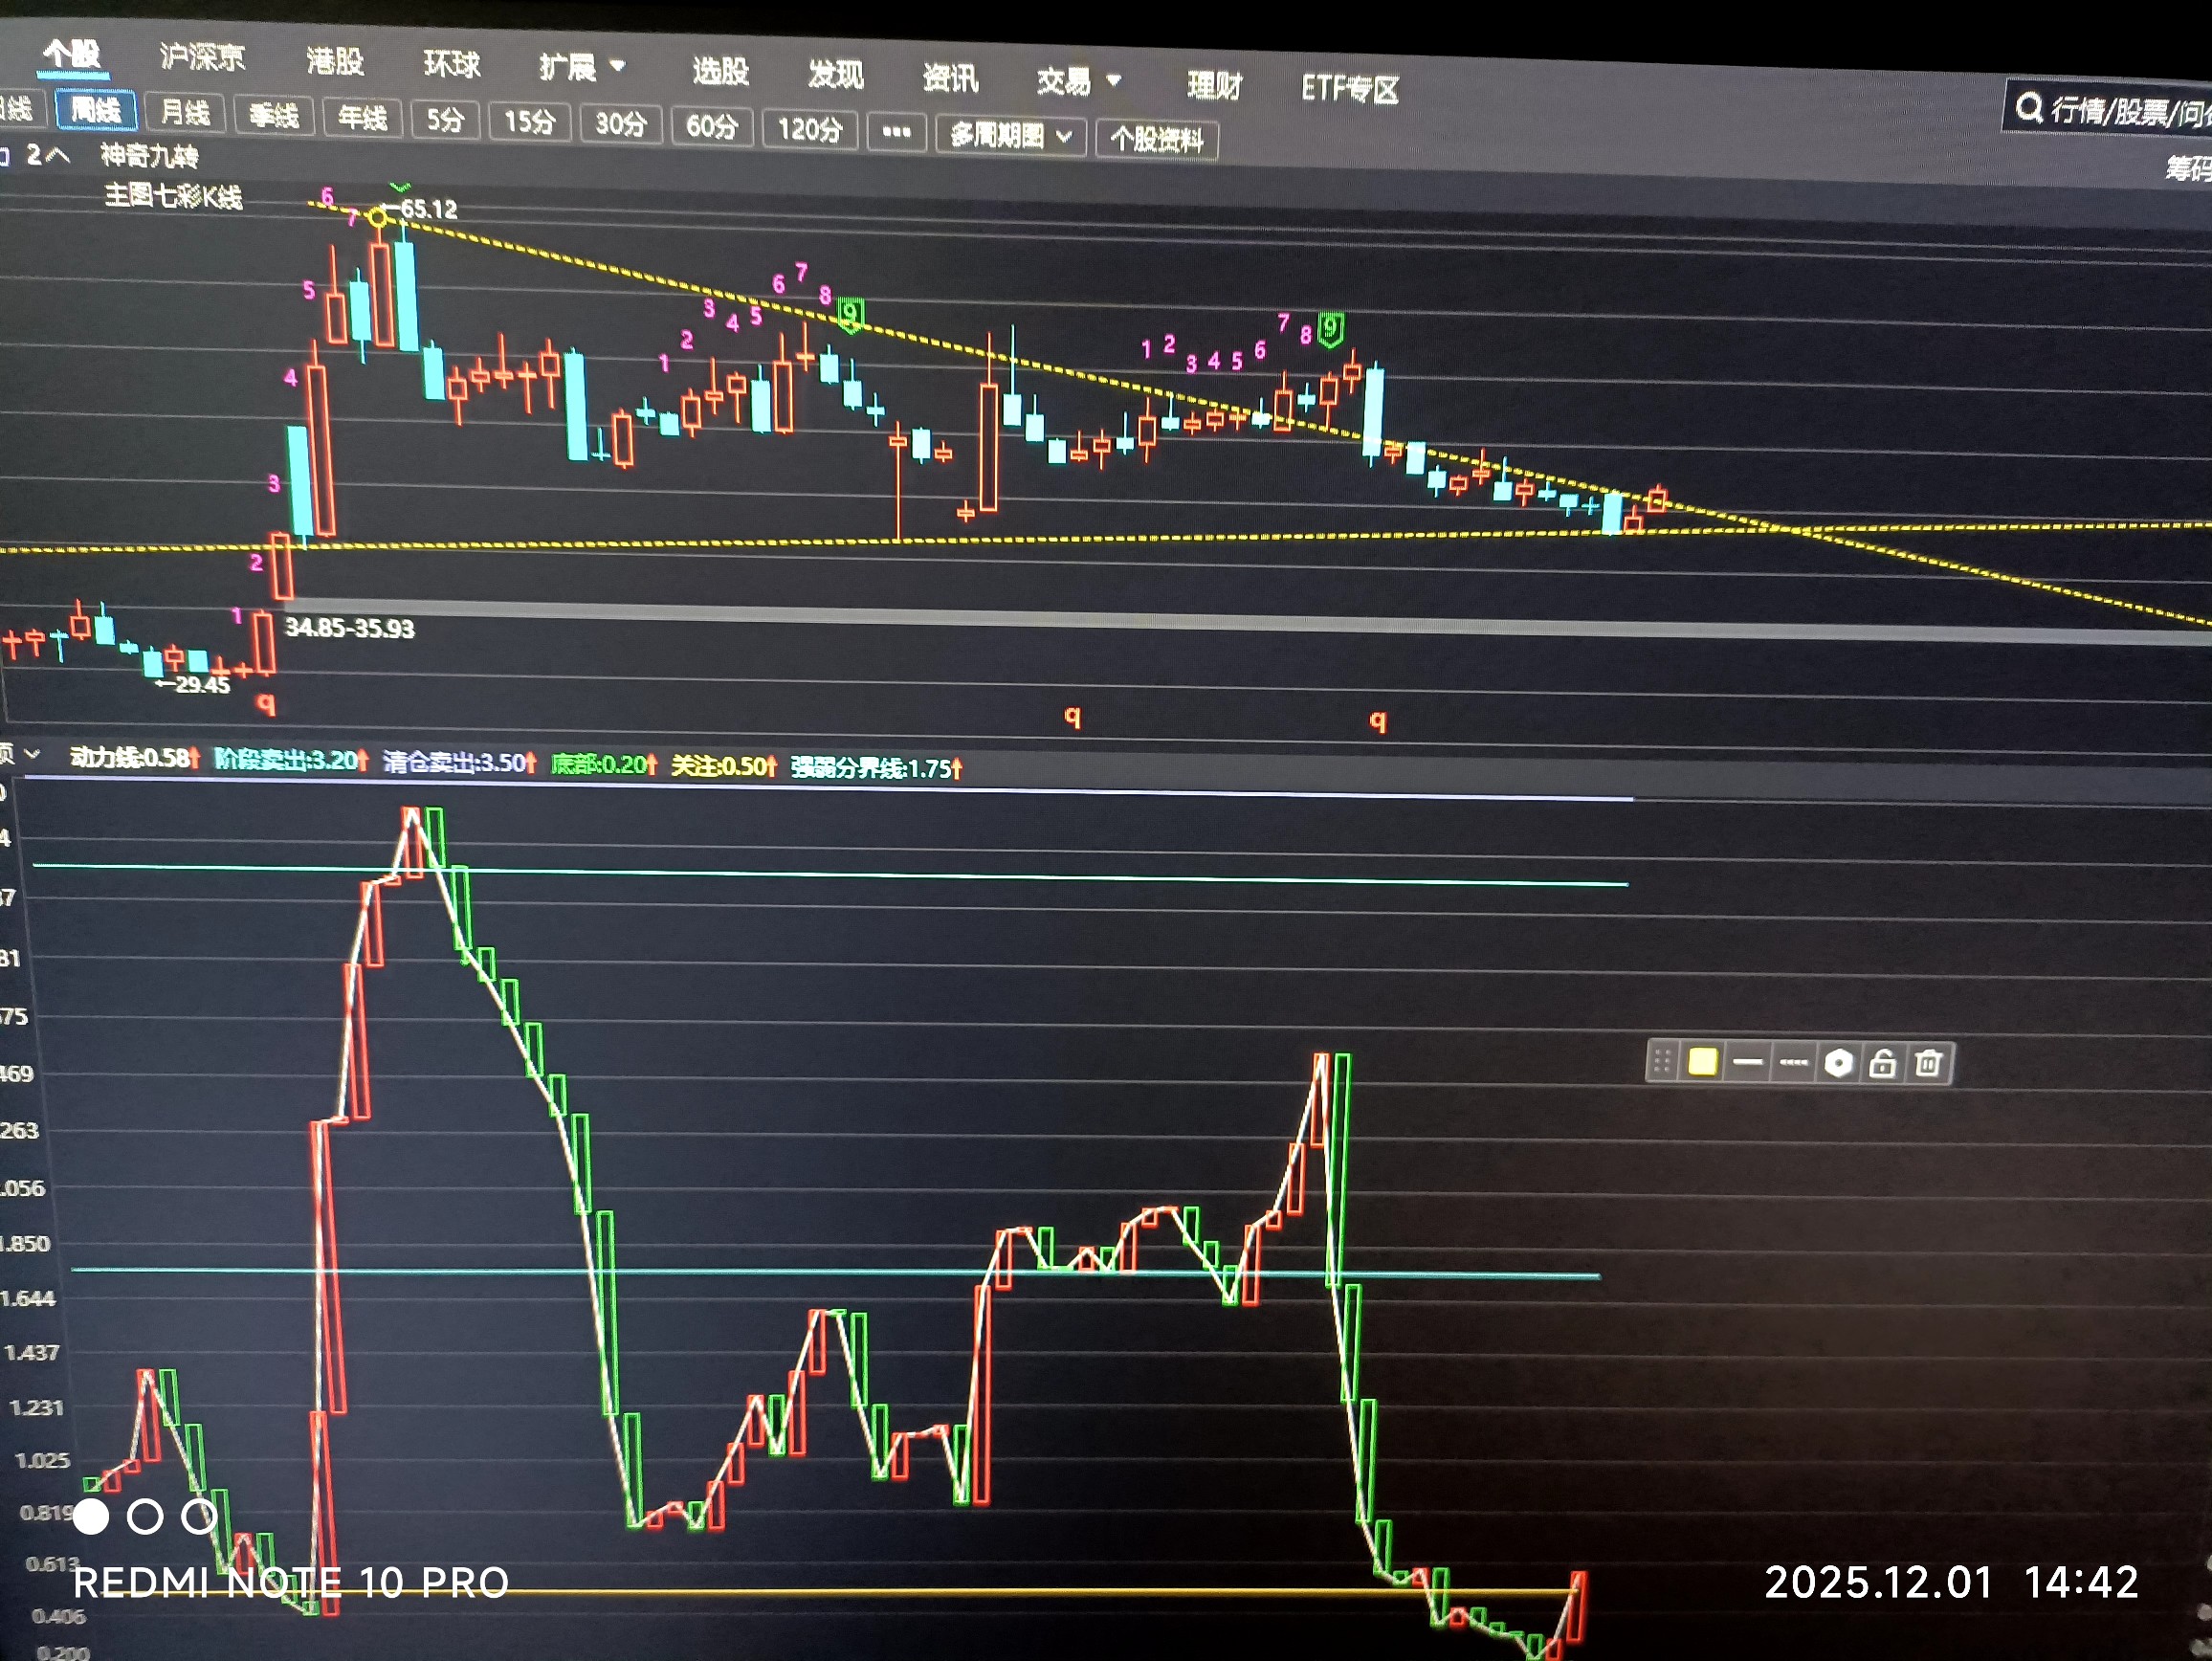Open the ETF专区 tab

[1349, 89]
